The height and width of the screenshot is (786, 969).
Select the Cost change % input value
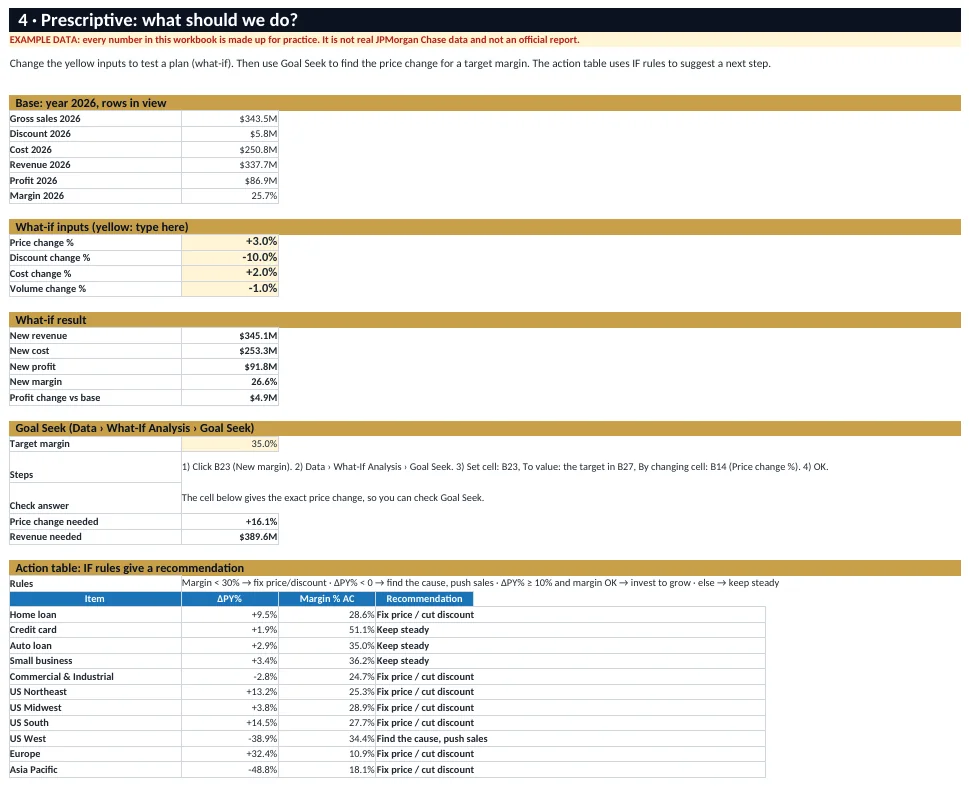tap(230, 273)
